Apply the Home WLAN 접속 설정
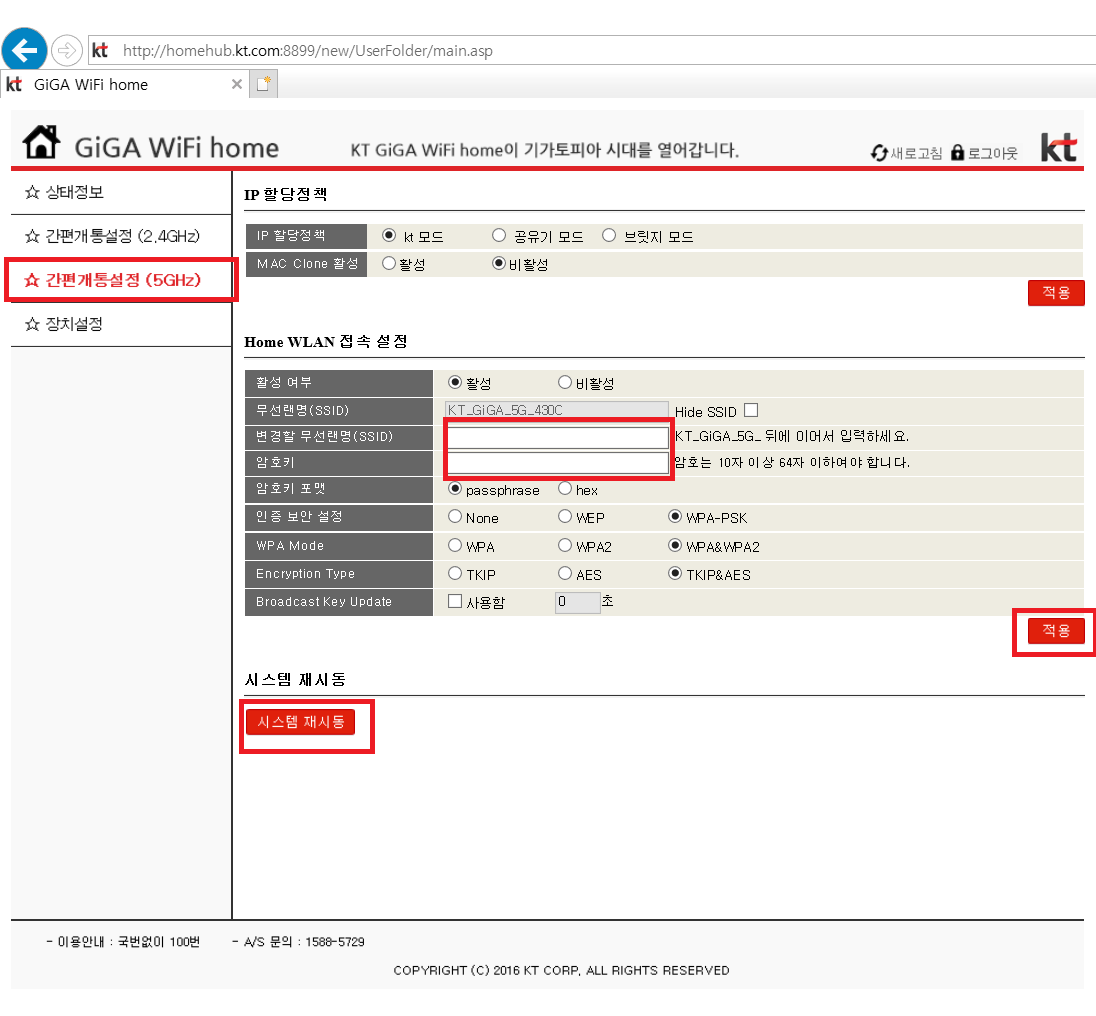 (1055, 630)
